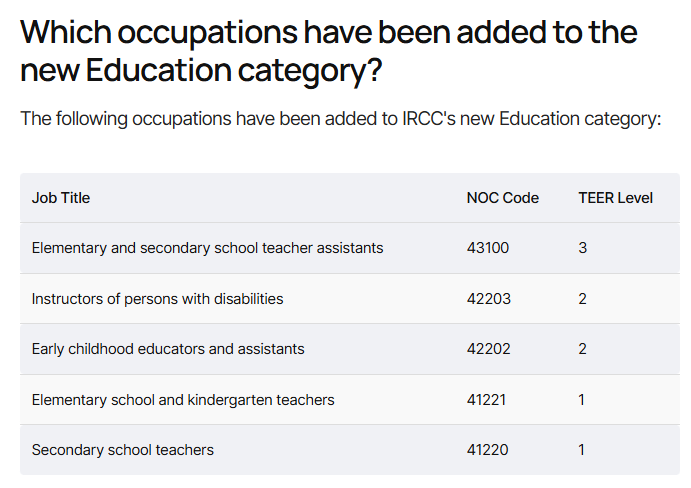
Task: Click TEER level 1 for kindergarten teachers row
Action: (582, 400)
